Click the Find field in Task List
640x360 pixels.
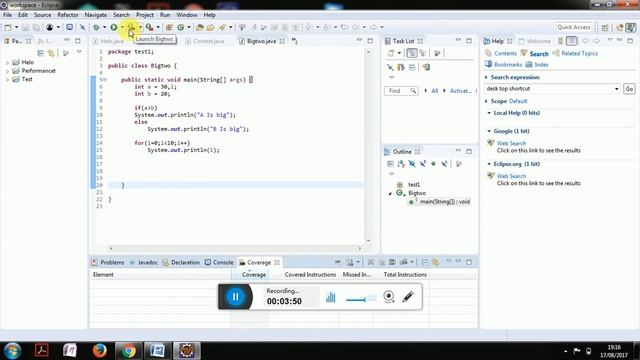click(x=401, y=91)
